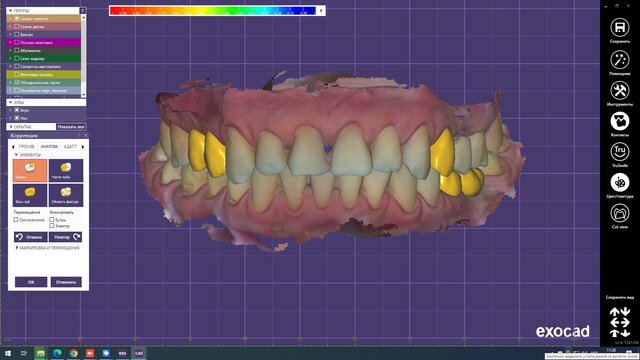
Task: Expand the Lower (Низ) teeth row arrow
Action: (11, 118)
